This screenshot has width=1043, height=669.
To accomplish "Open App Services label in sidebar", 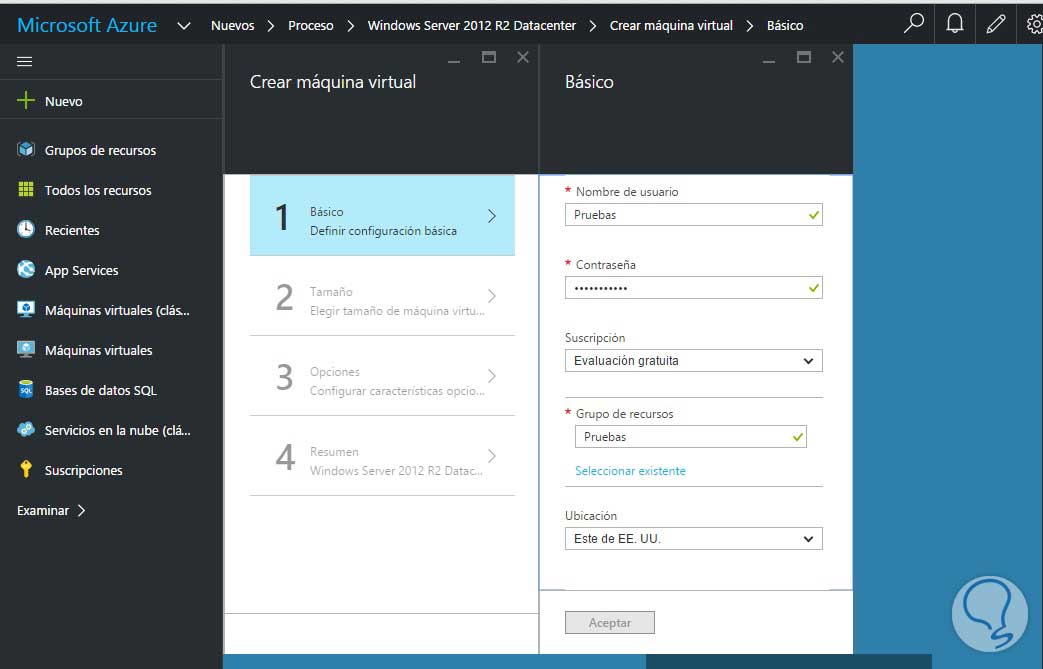I will tap(82, 271).
